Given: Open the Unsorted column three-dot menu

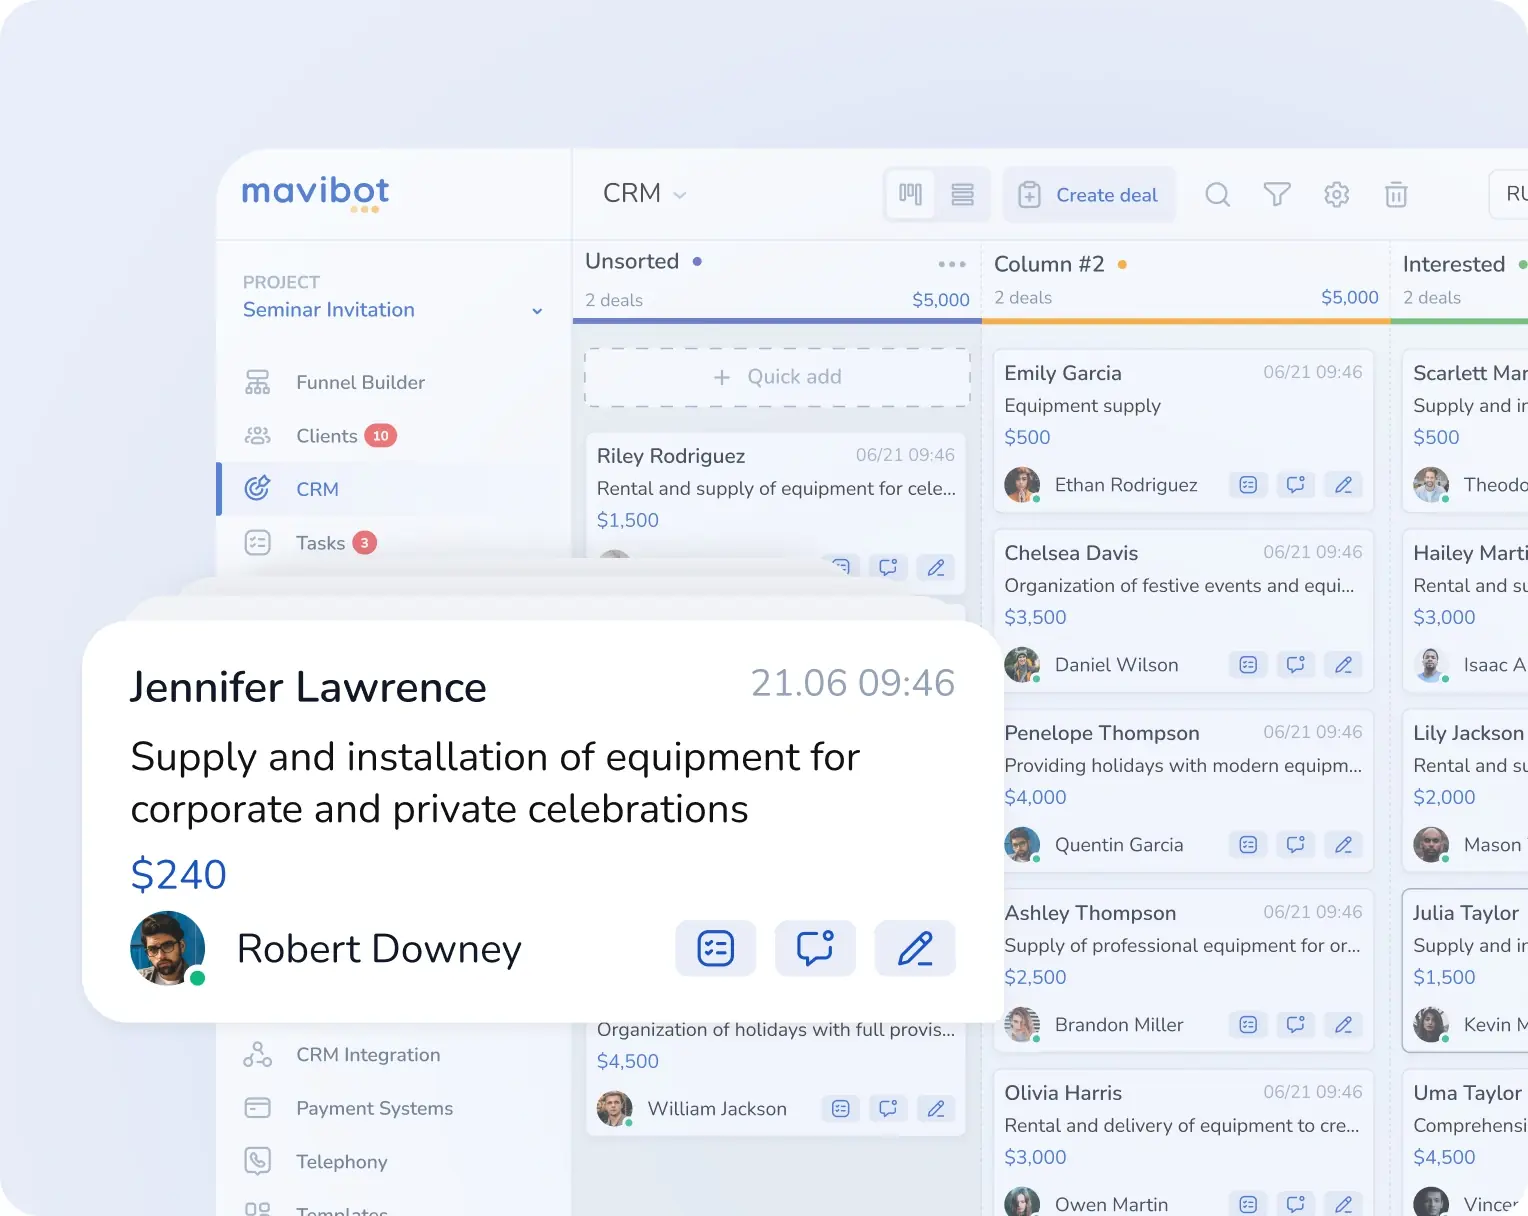Looking at the screenshot, I should click(x=952, y=264).
